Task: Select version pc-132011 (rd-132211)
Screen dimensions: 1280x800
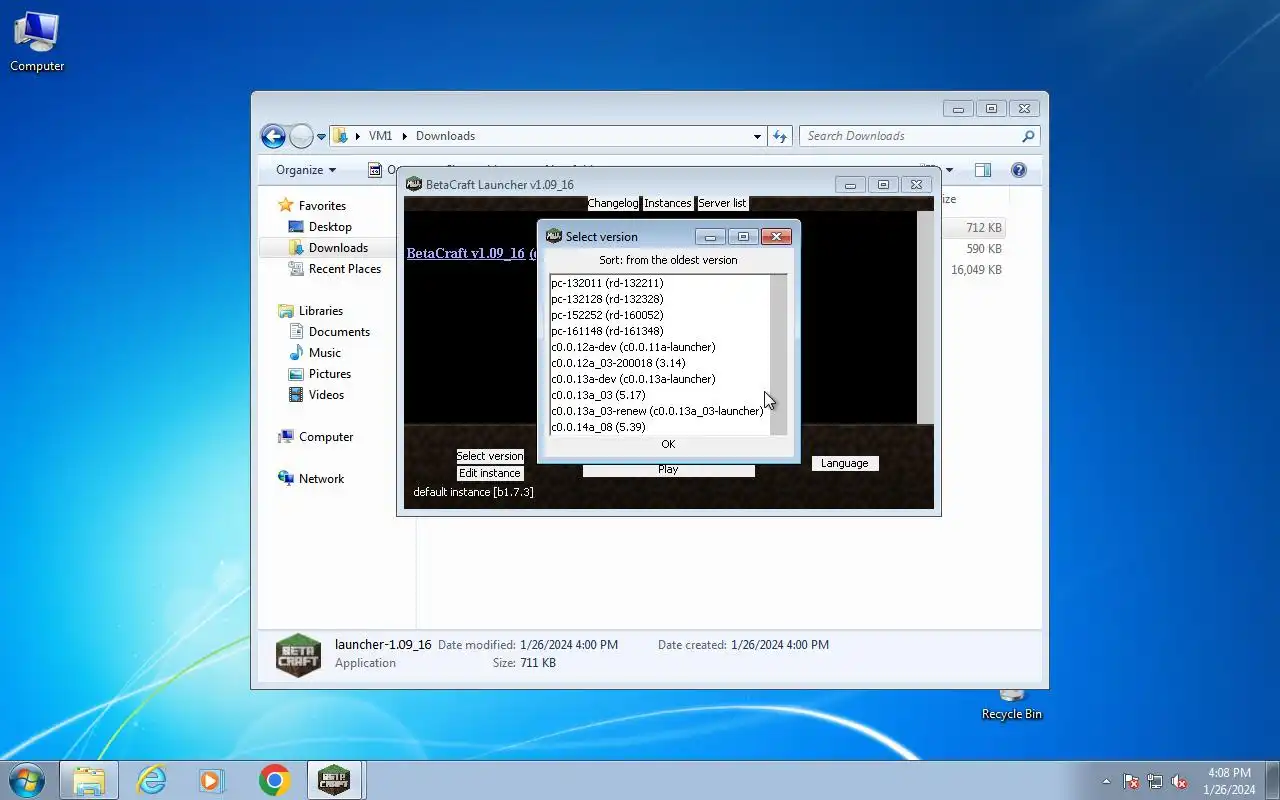Action: pos(659,283)
